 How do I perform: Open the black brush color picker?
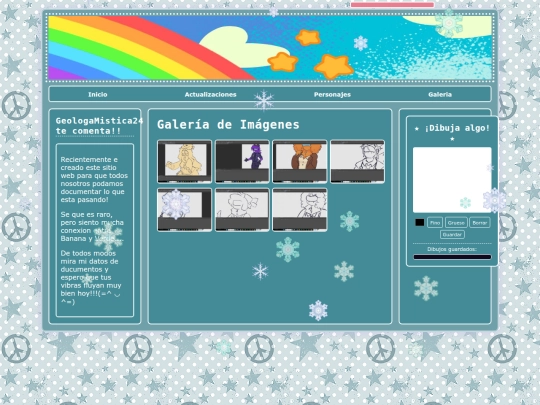tap(419, 222)
